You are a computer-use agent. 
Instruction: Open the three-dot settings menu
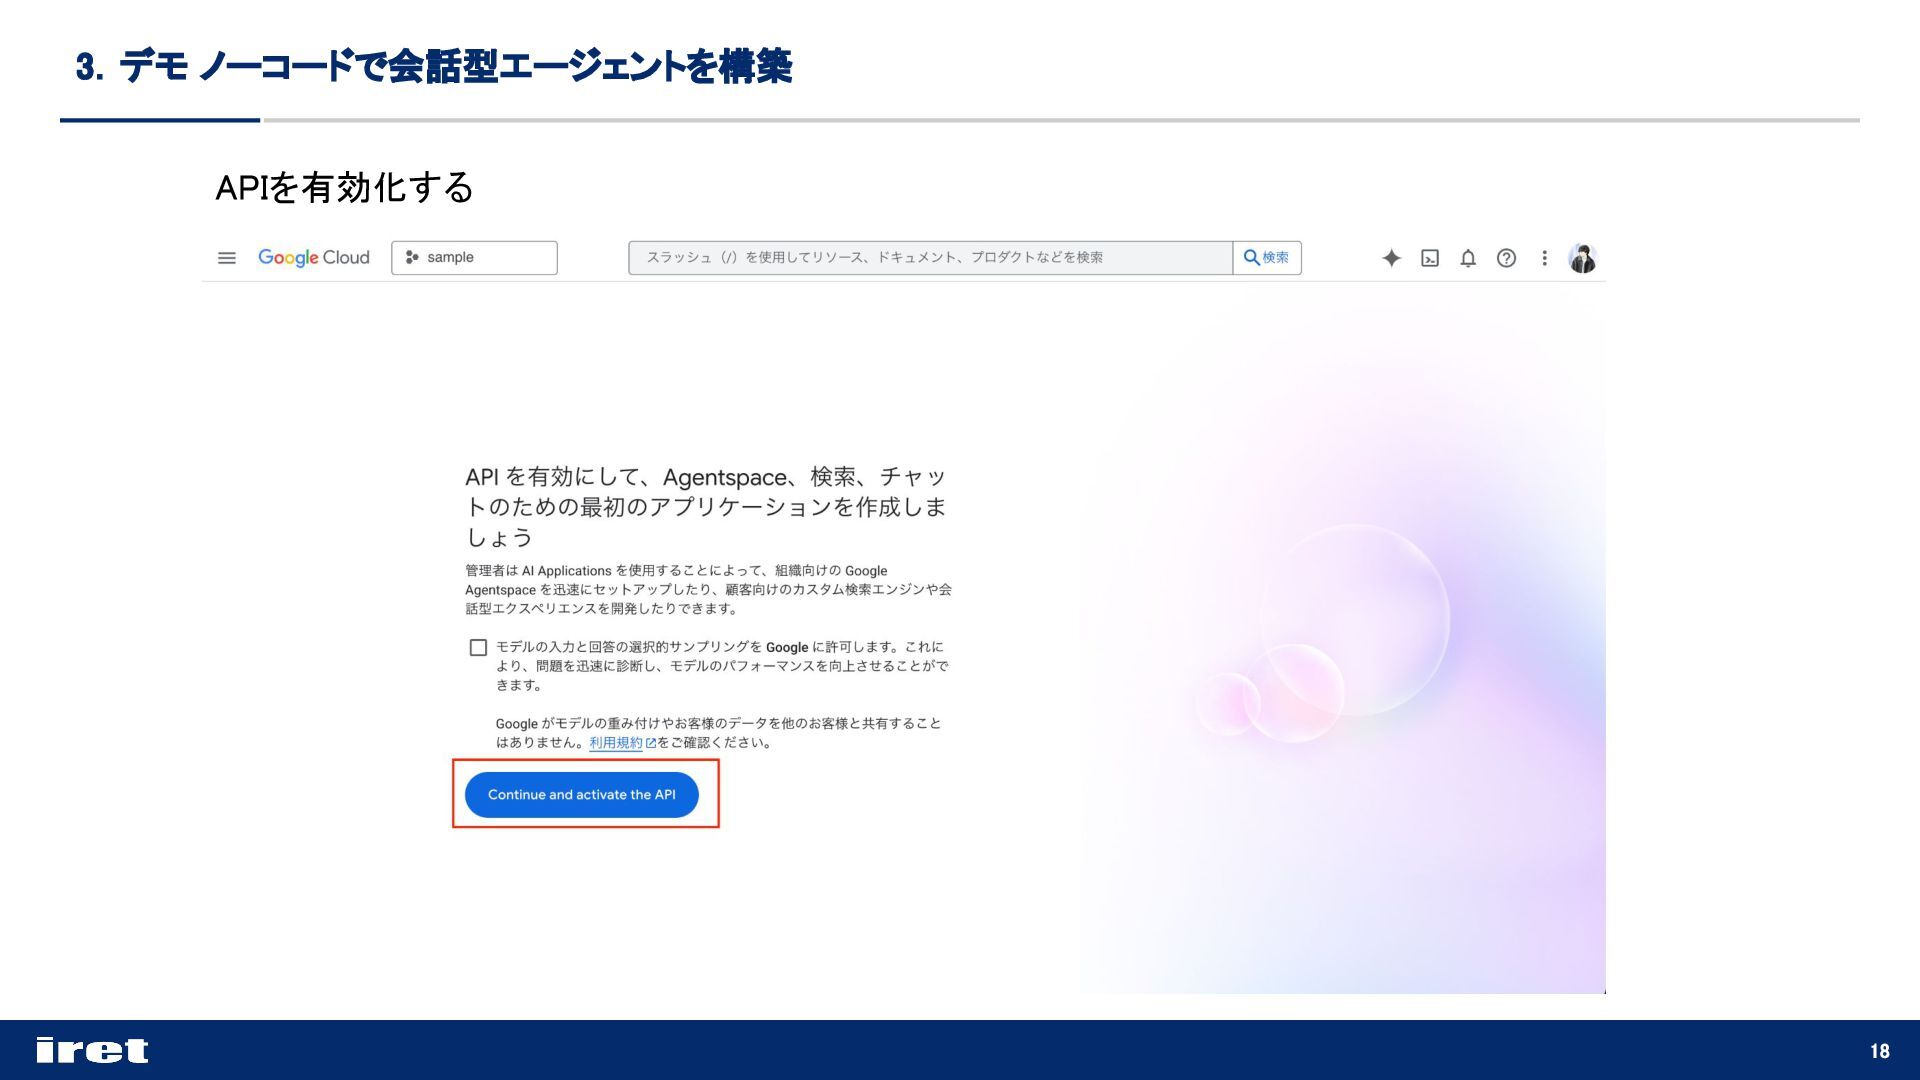click(1544, 258)
